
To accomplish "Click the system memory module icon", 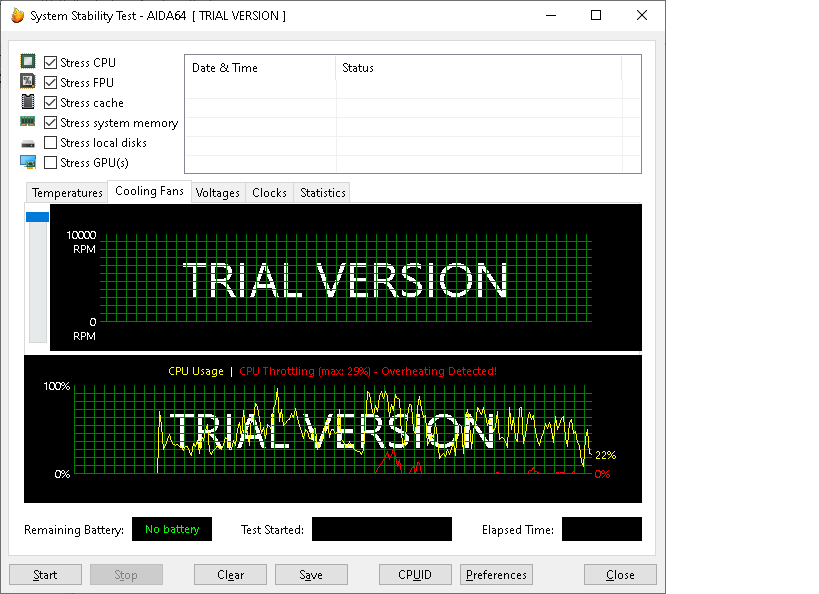I will pyautogui.click(x=27, y=121).
